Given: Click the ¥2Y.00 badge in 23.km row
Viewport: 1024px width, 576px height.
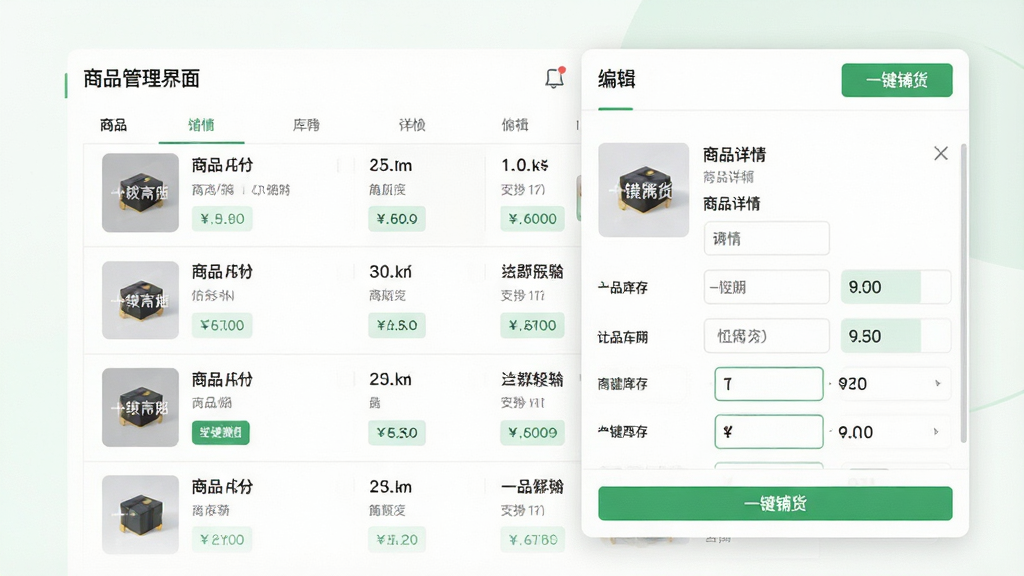Looking at the screenshot, I should pos(222,539).
